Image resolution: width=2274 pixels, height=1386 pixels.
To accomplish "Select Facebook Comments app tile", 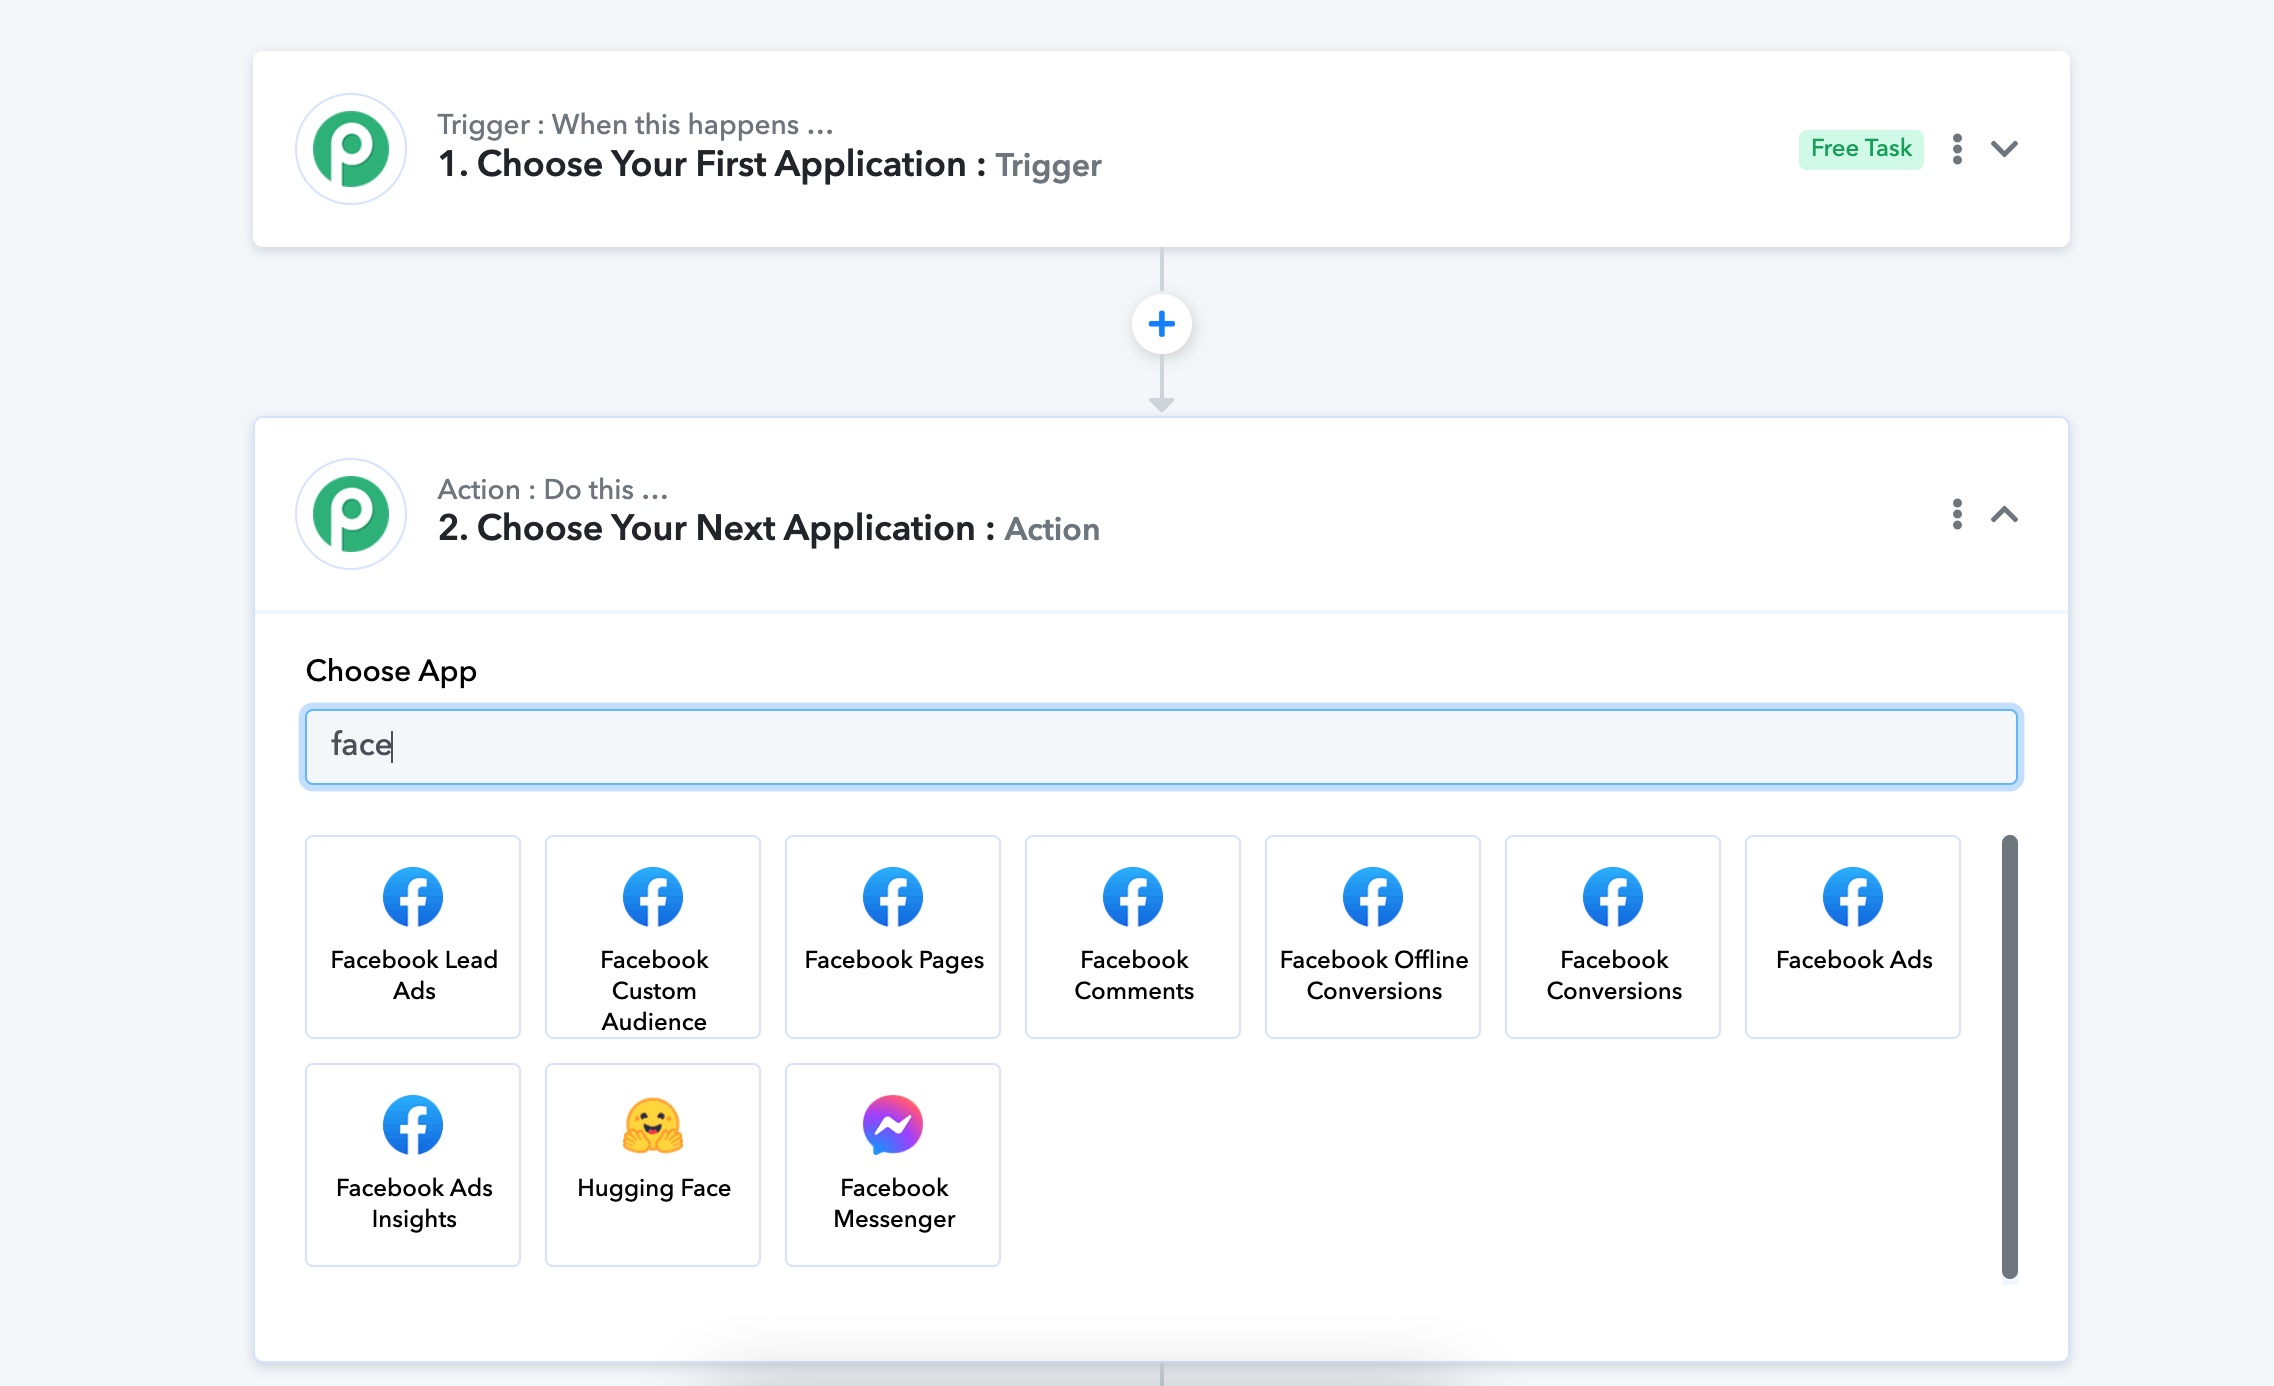I will pyautogui.click(x=1133, y=937).
